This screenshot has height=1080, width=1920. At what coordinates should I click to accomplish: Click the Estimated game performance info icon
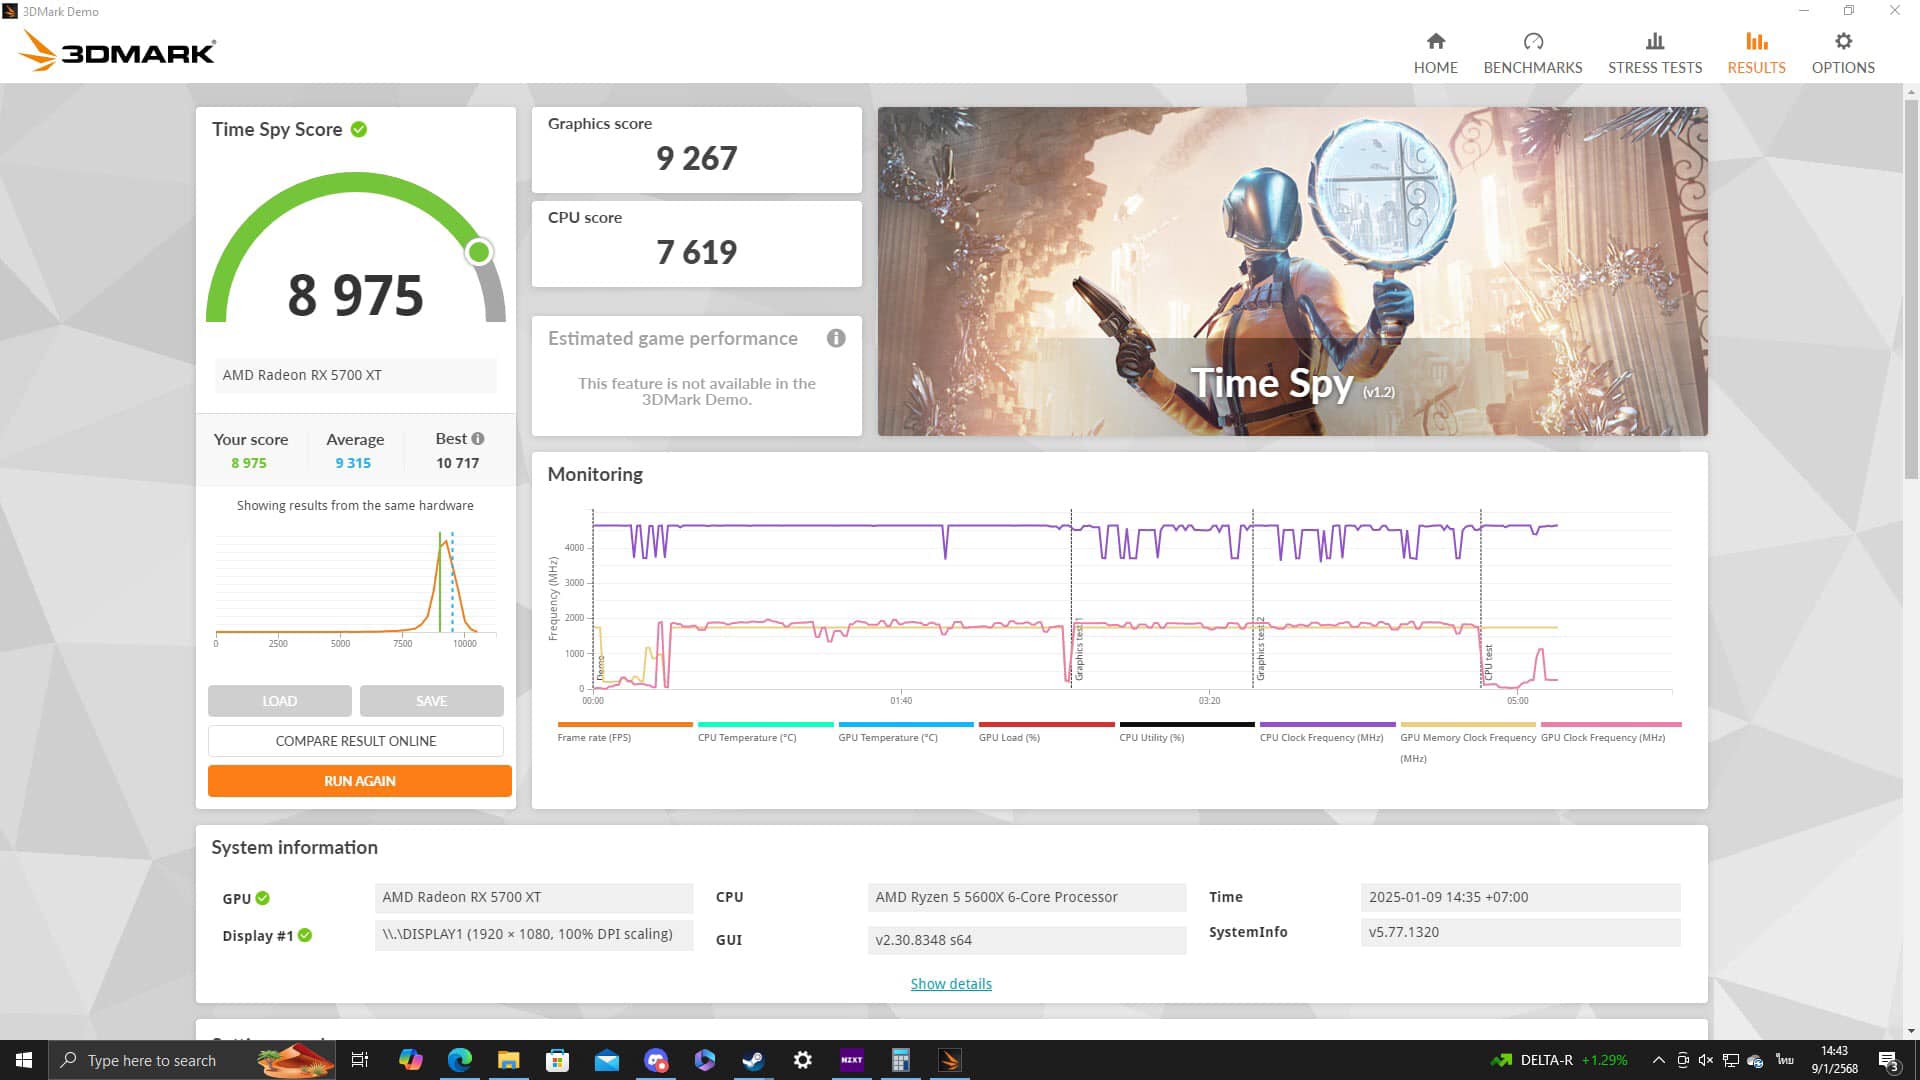pyautogui.click(x=836, y=338)
